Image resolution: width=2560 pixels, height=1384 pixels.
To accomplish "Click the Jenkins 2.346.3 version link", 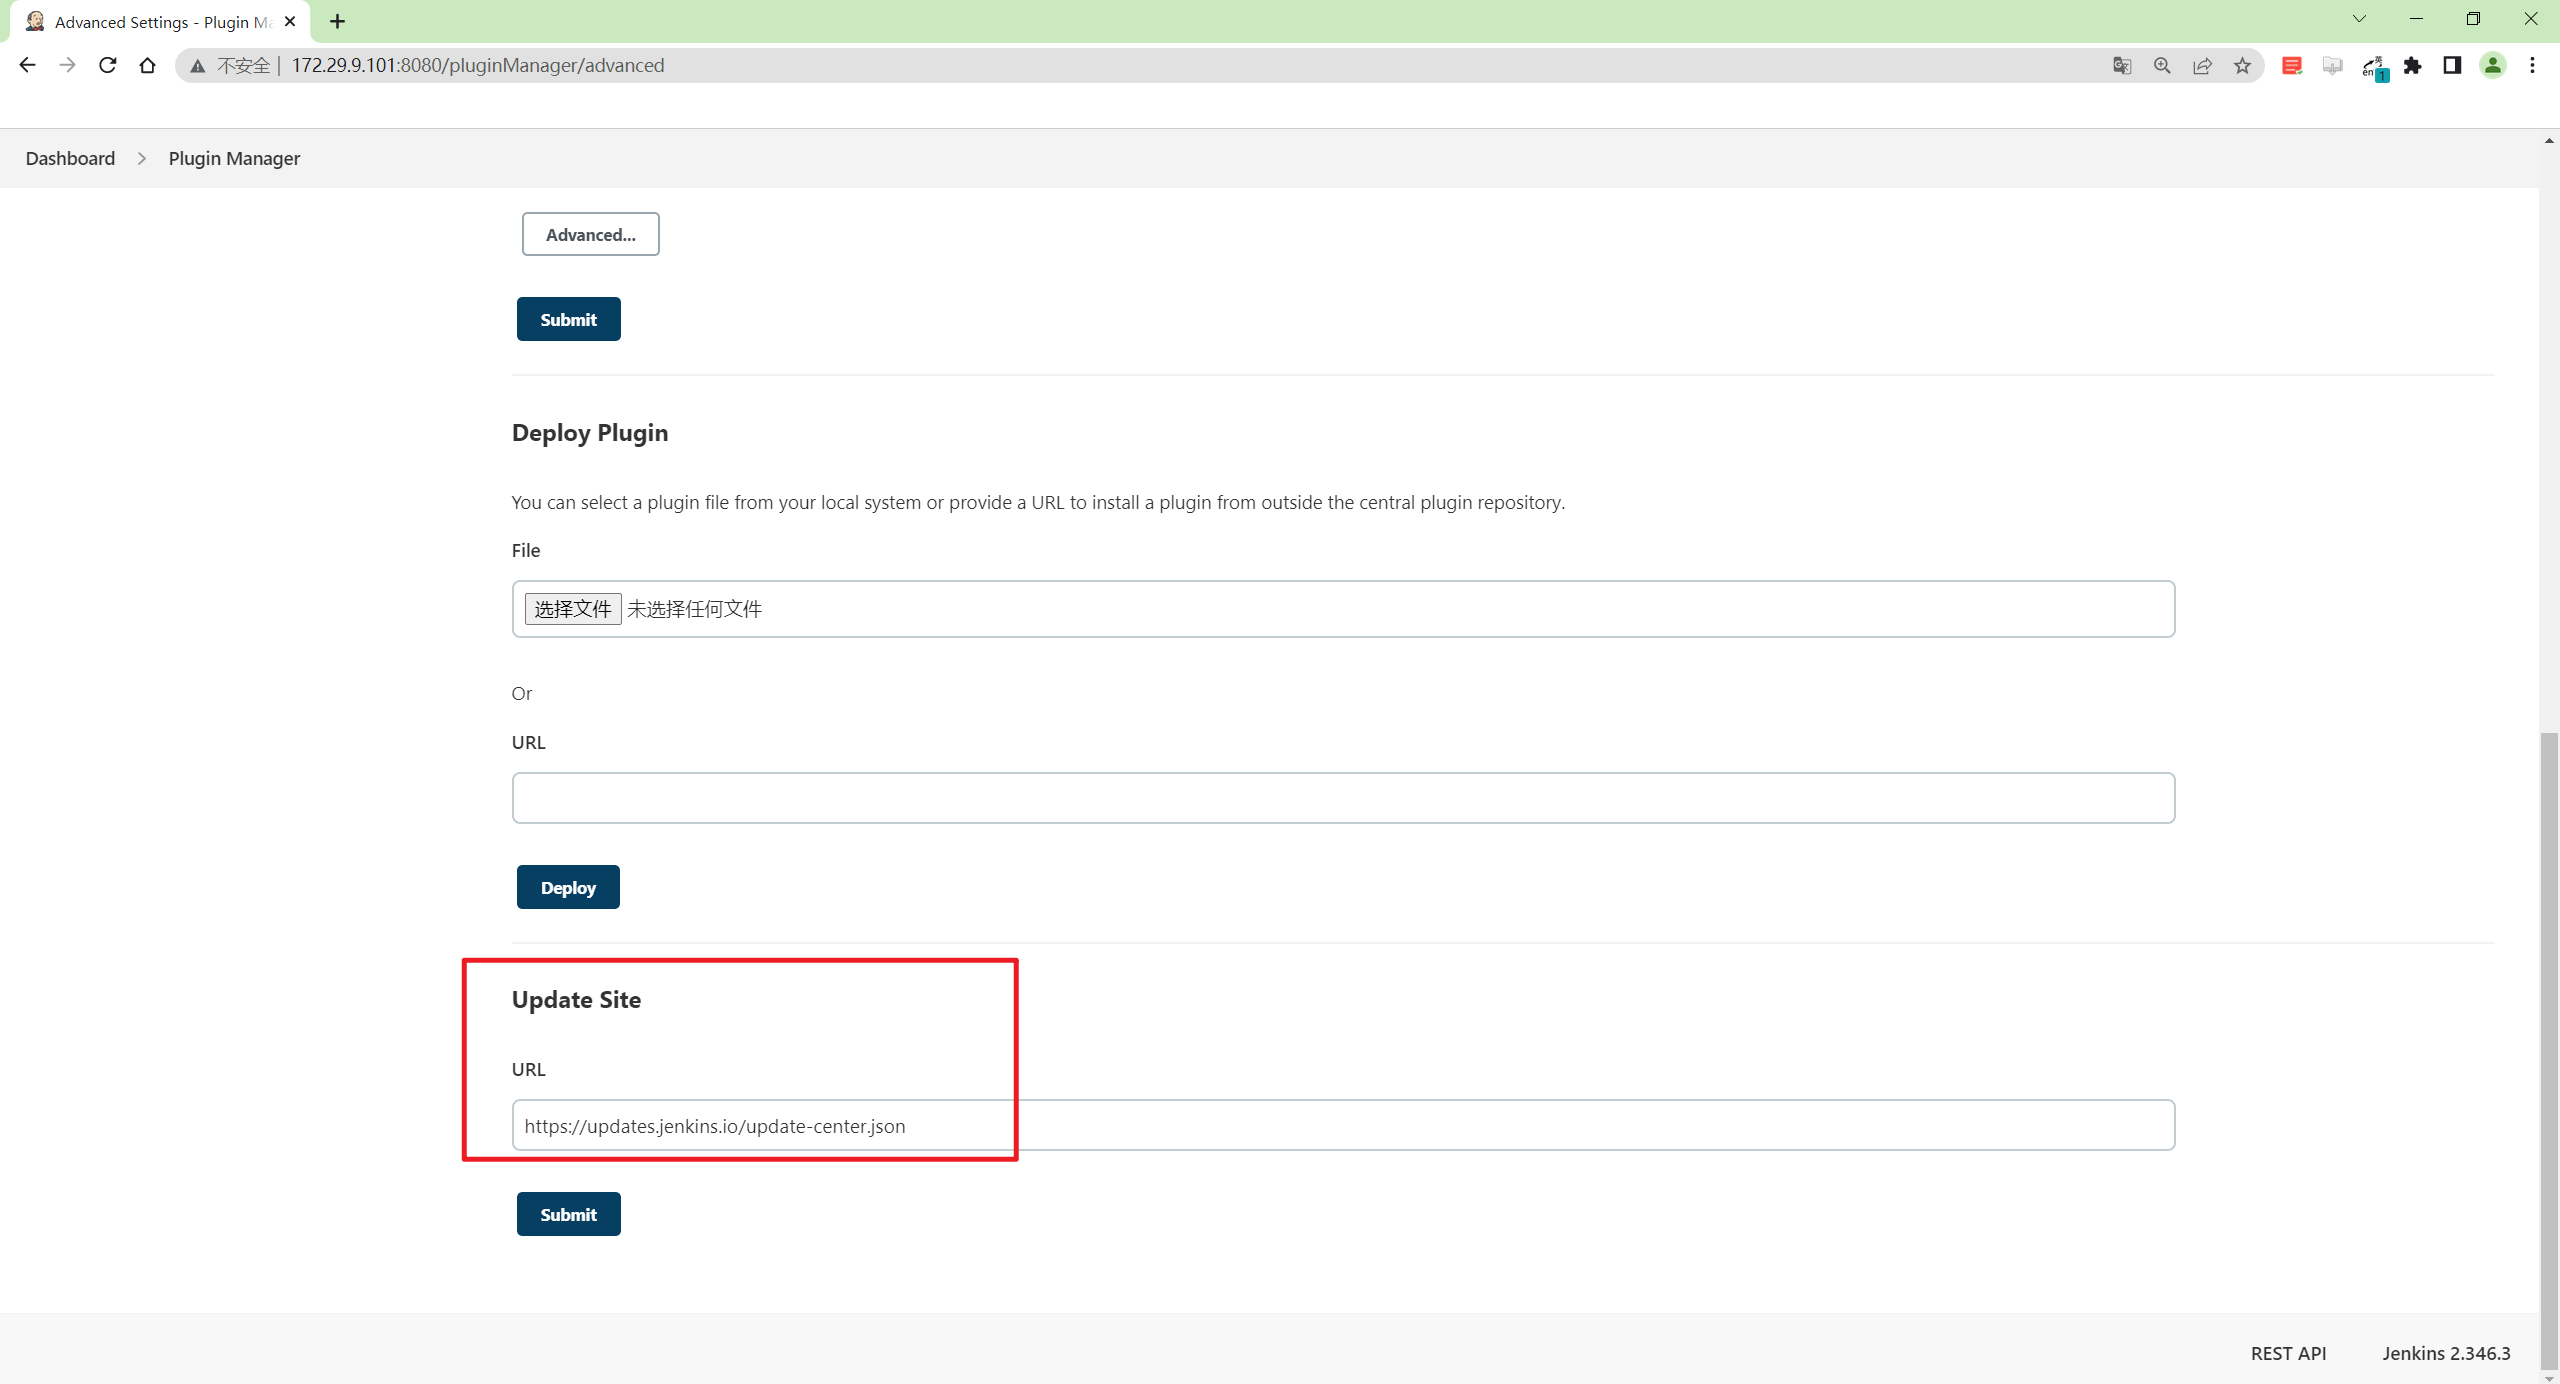I will (2446, 1353).
